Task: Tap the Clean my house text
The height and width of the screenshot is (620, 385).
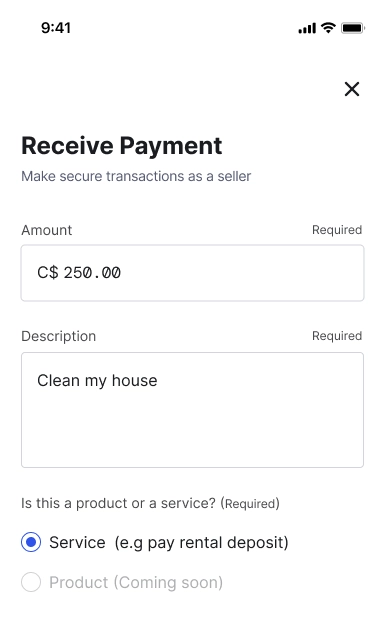Action: click(x=97, y=380)
